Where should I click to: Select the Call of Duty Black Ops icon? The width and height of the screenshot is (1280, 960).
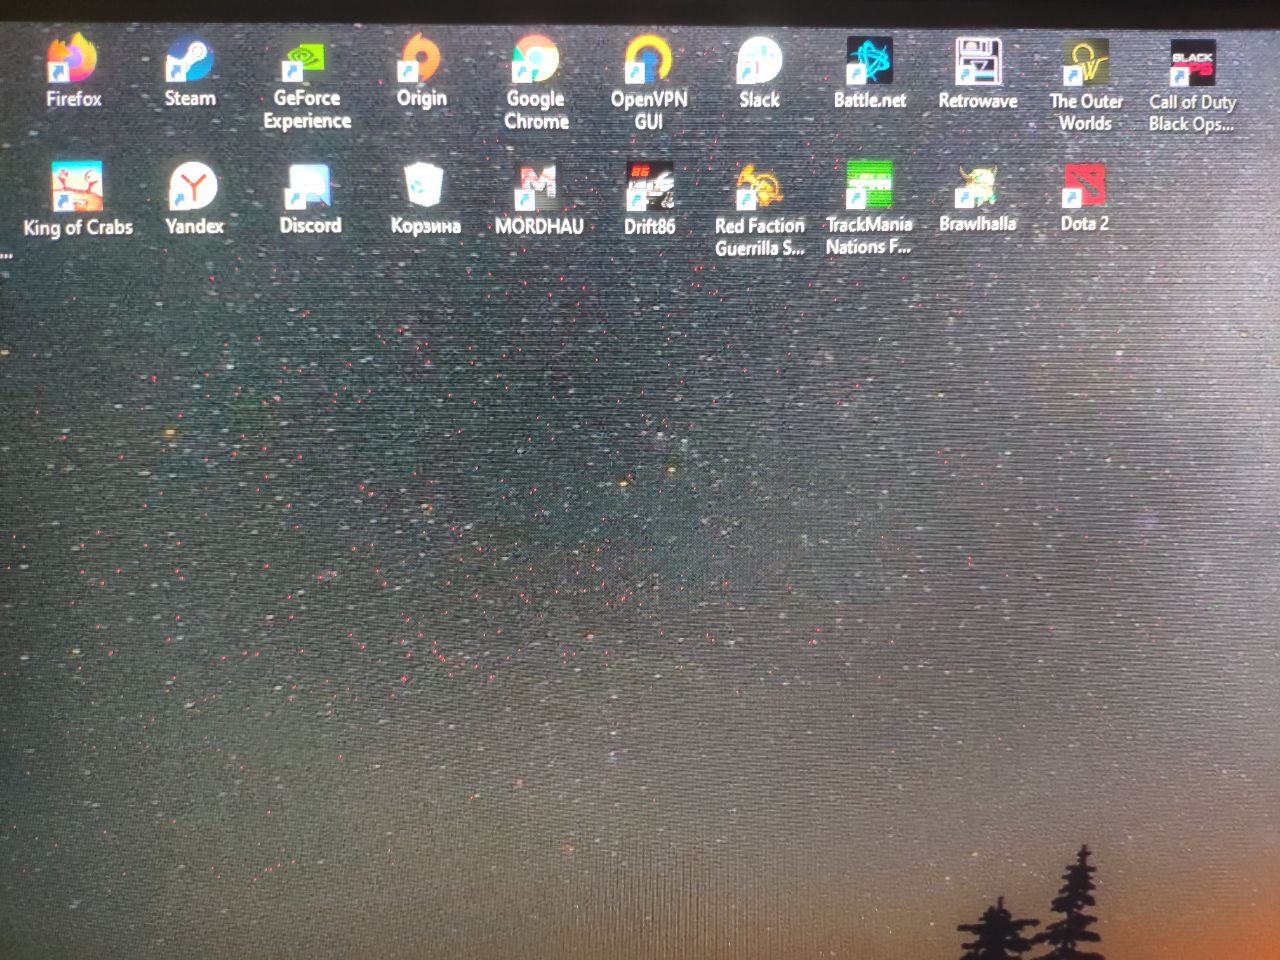click(1192, 64)
